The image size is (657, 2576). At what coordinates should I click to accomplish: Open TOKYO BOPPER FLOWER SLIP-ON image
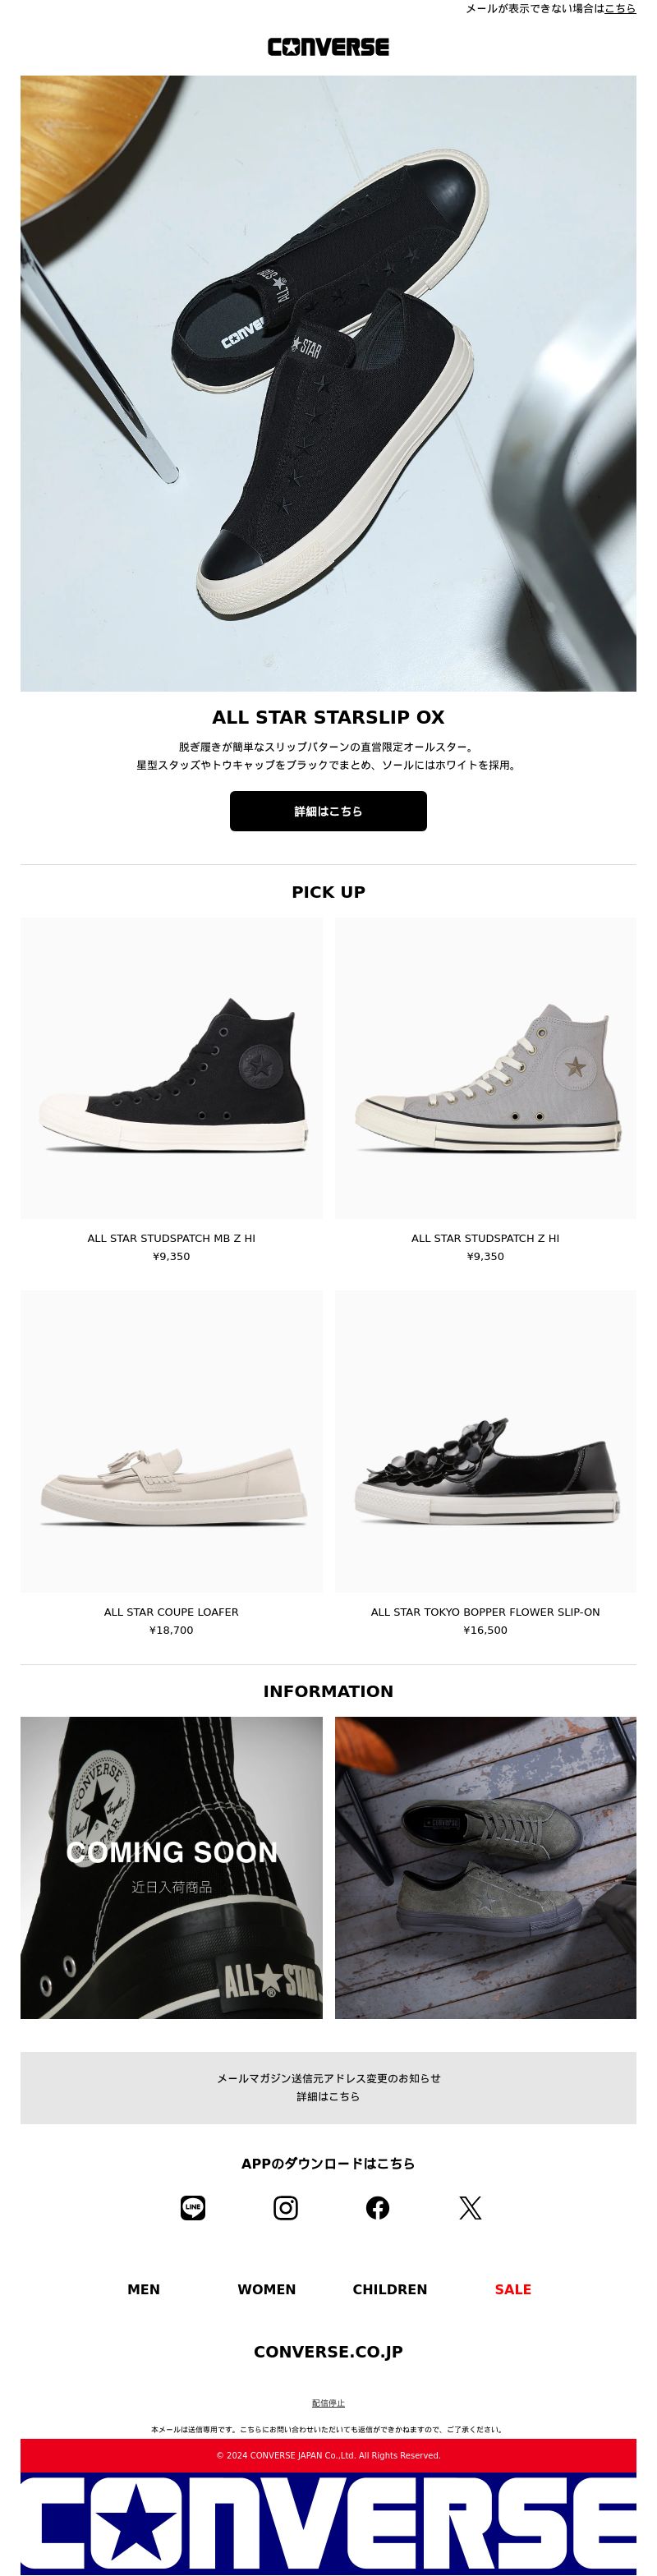coord(485,1441)
